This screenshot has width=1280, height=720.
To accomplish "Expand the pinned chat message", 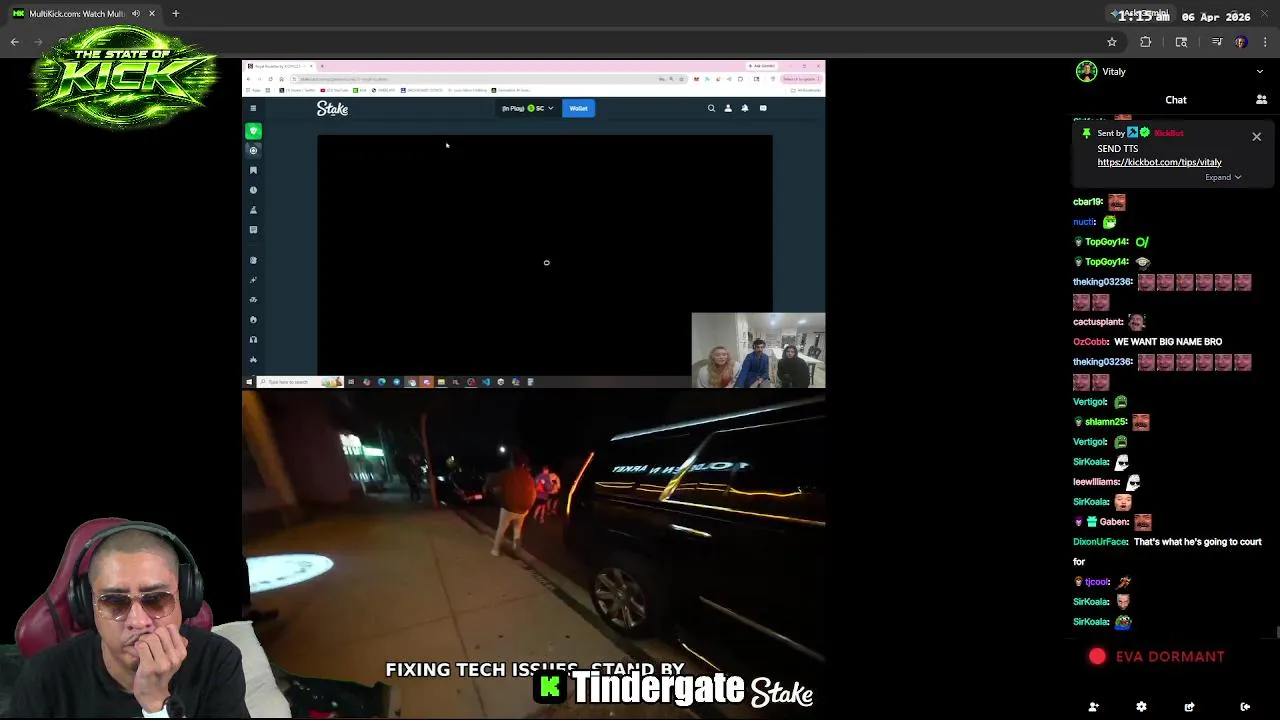I will click(x=1223, y=177).
